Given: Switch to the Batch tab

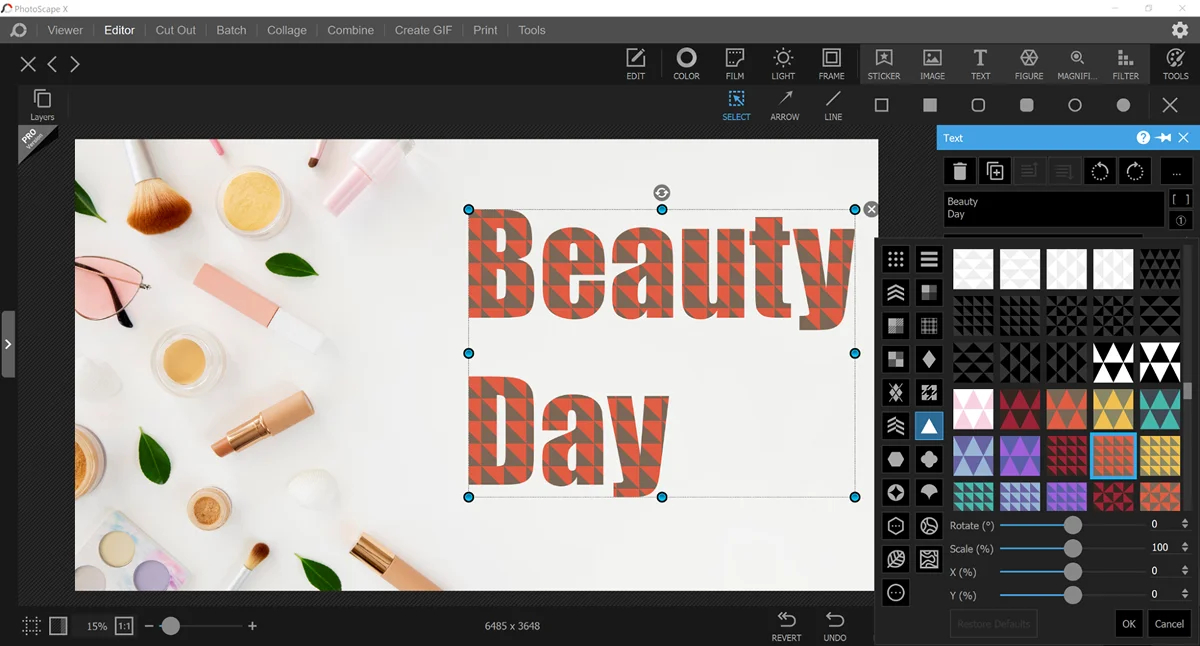Looking at the screenshot, I should pos(231,30).
